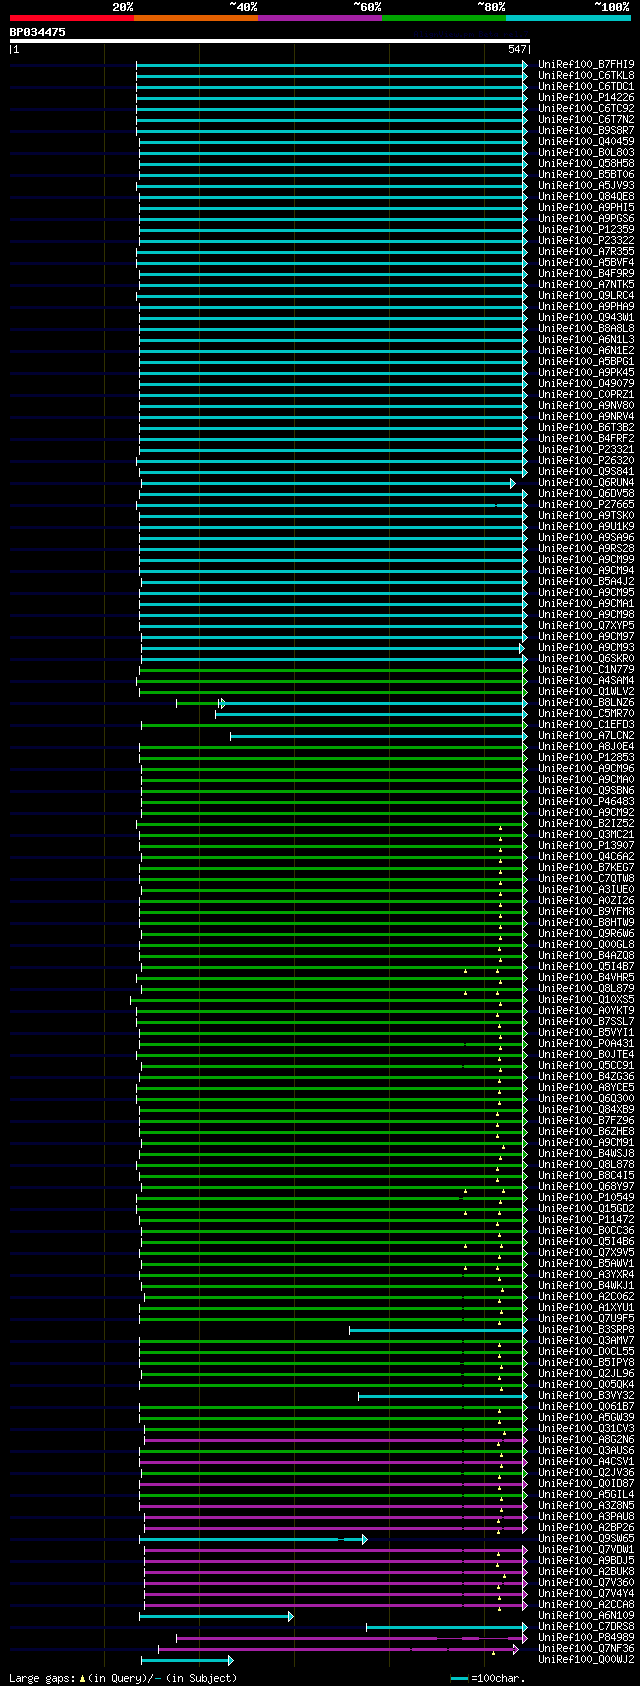Open hit UniRef100_P12853
Viewport: 640px width, 1686px height.
click(x=586, y=757)
